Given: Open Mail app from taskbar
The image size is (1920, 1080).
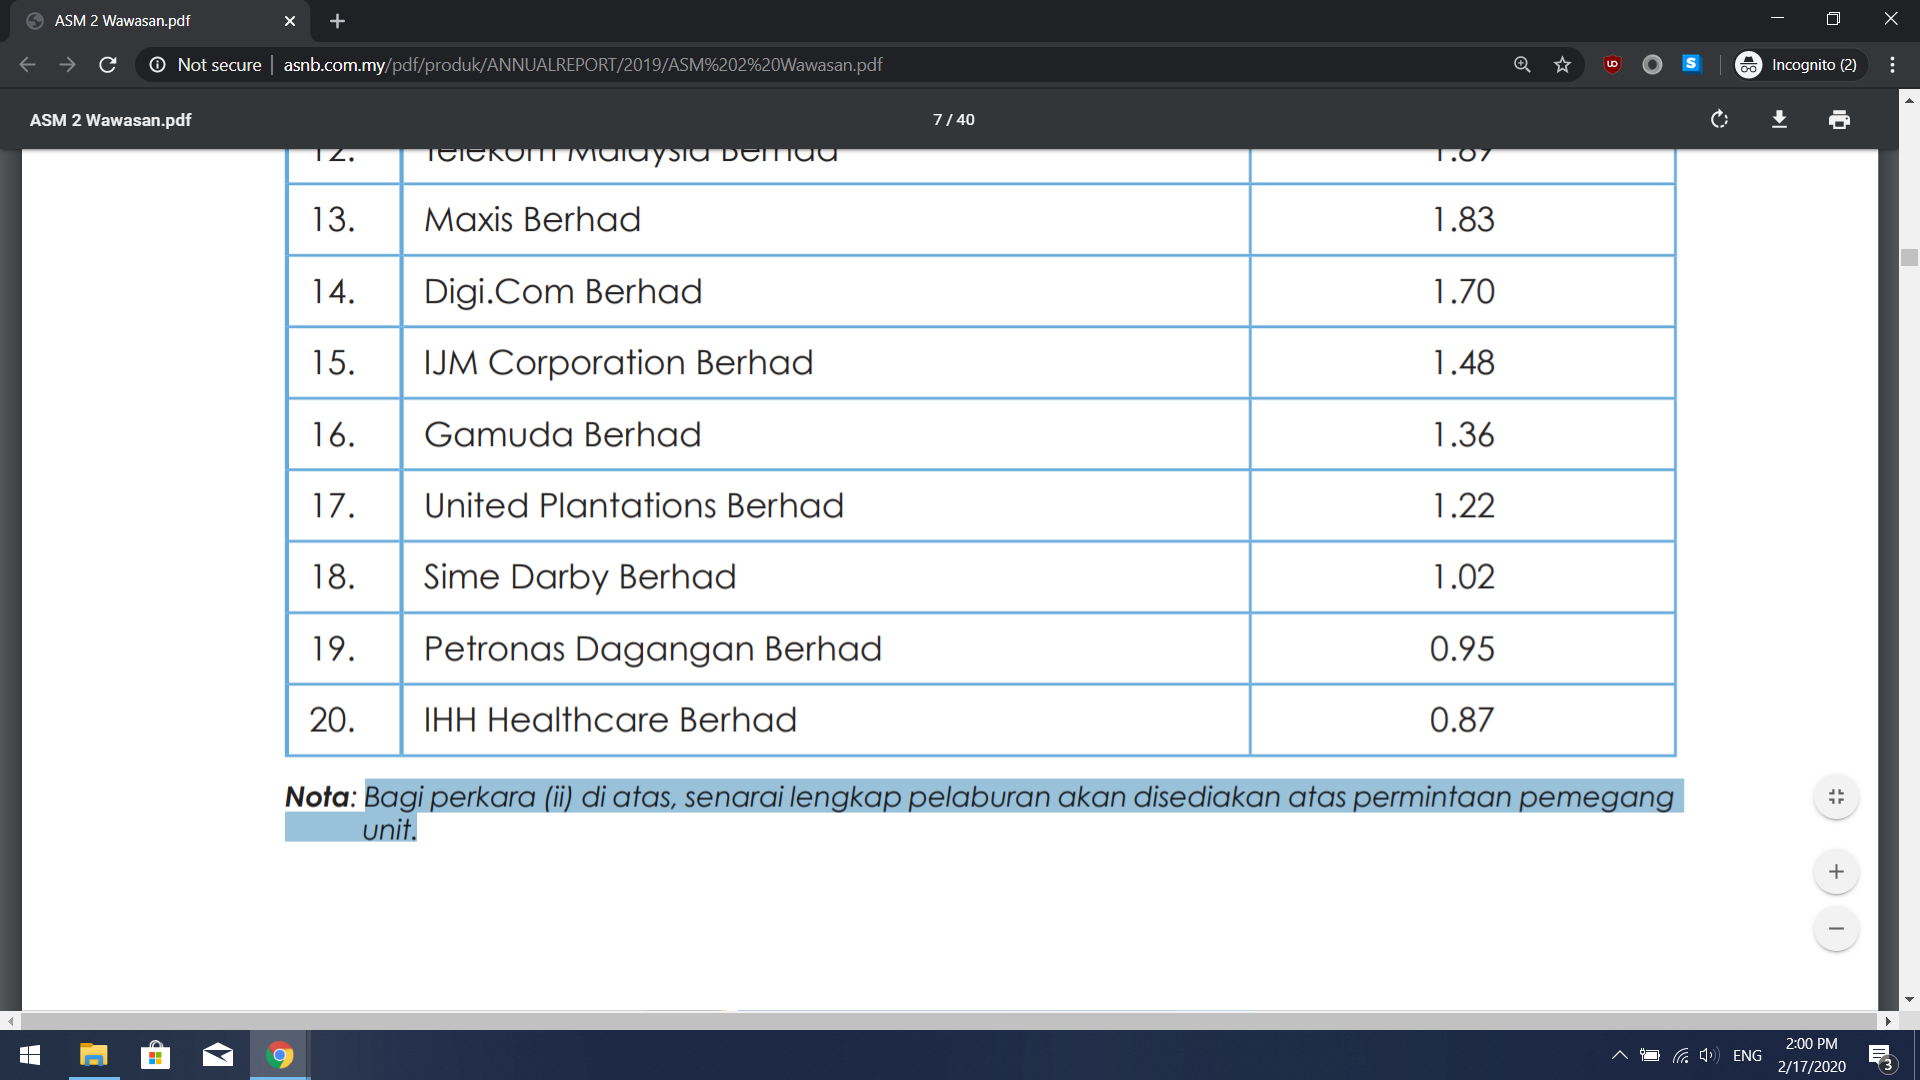Looking at the screenshot, I should click(x=218, y=1055).
